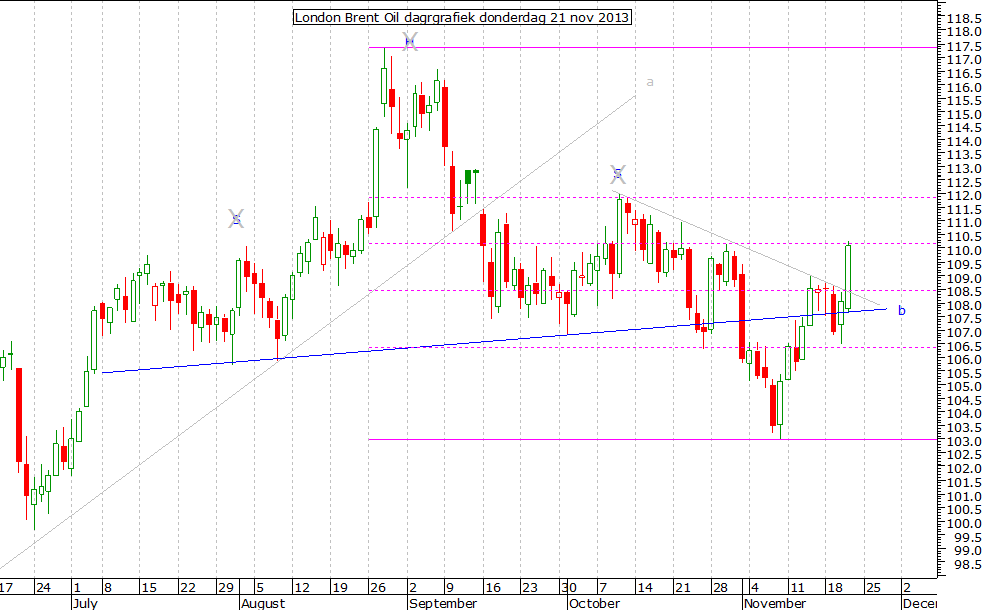Screen dimensions: 985x610
Task: Click date label 8 in July
Action: coord(108,588)
